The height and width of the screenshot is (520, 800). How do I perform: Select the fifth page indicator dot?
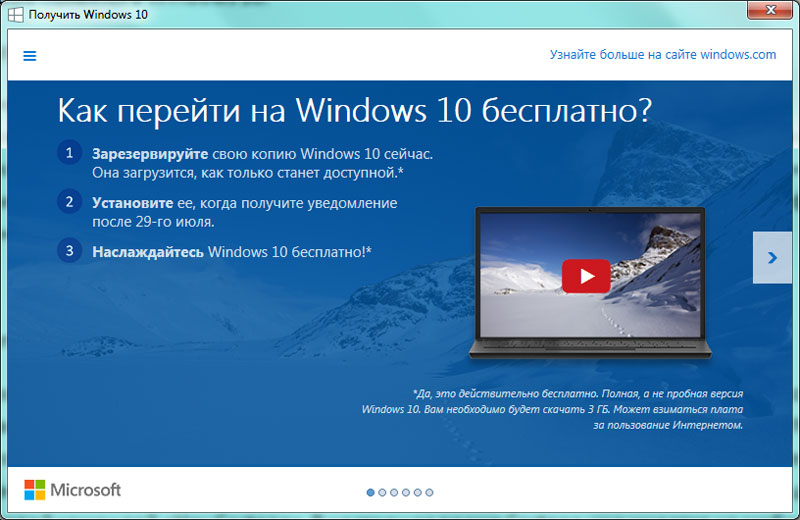417,492
